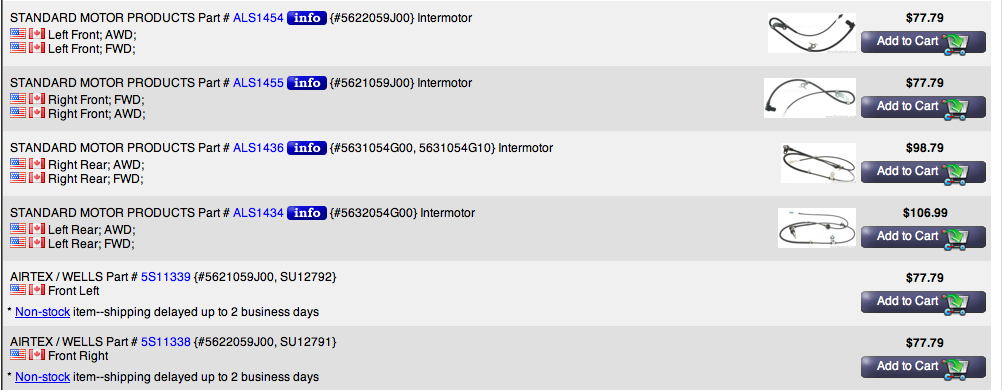Click US flag next to Front Left
1004x390 pixels.
(x=18, y=289)
